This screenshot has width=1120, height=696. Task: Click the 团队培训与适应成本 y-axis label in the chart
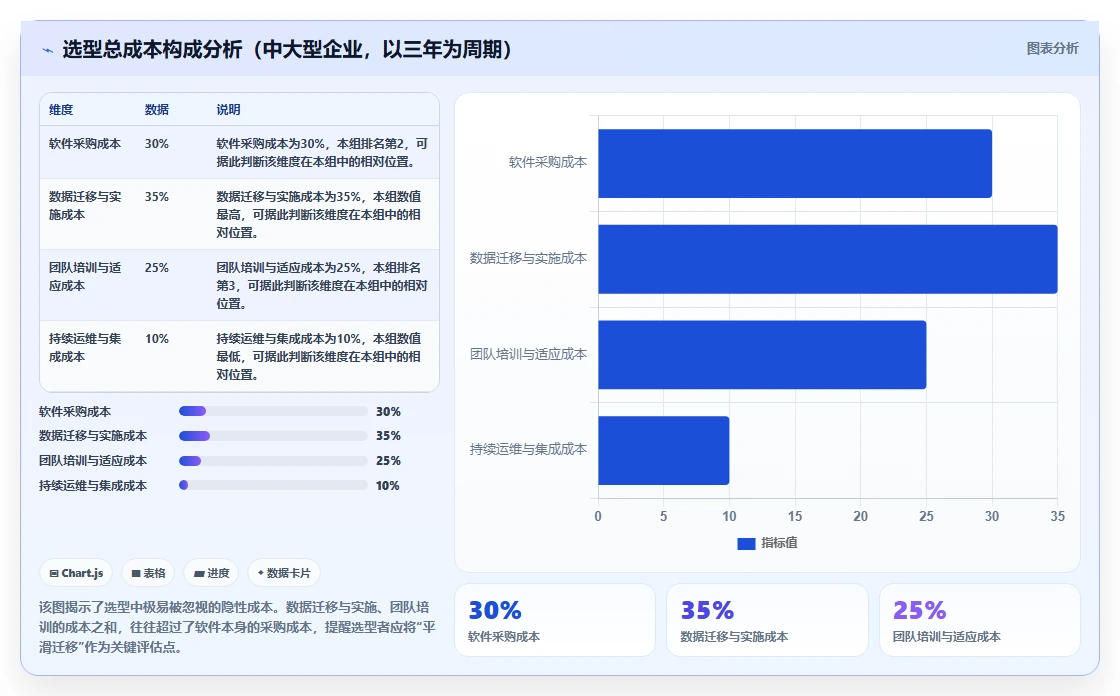click(529, 354)
